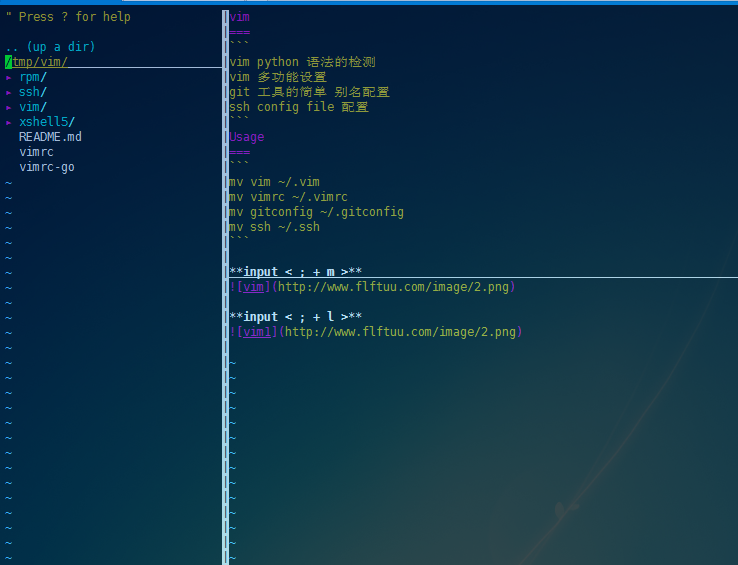Open the rpm/ directory entry
This screenshot has height=565, width=738.
(33, 77)
